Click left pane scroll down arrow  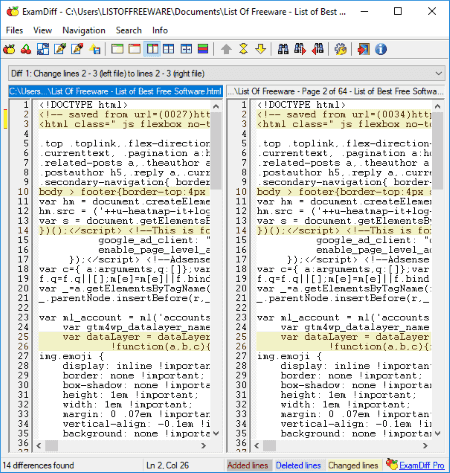click(x=216, y=433)
